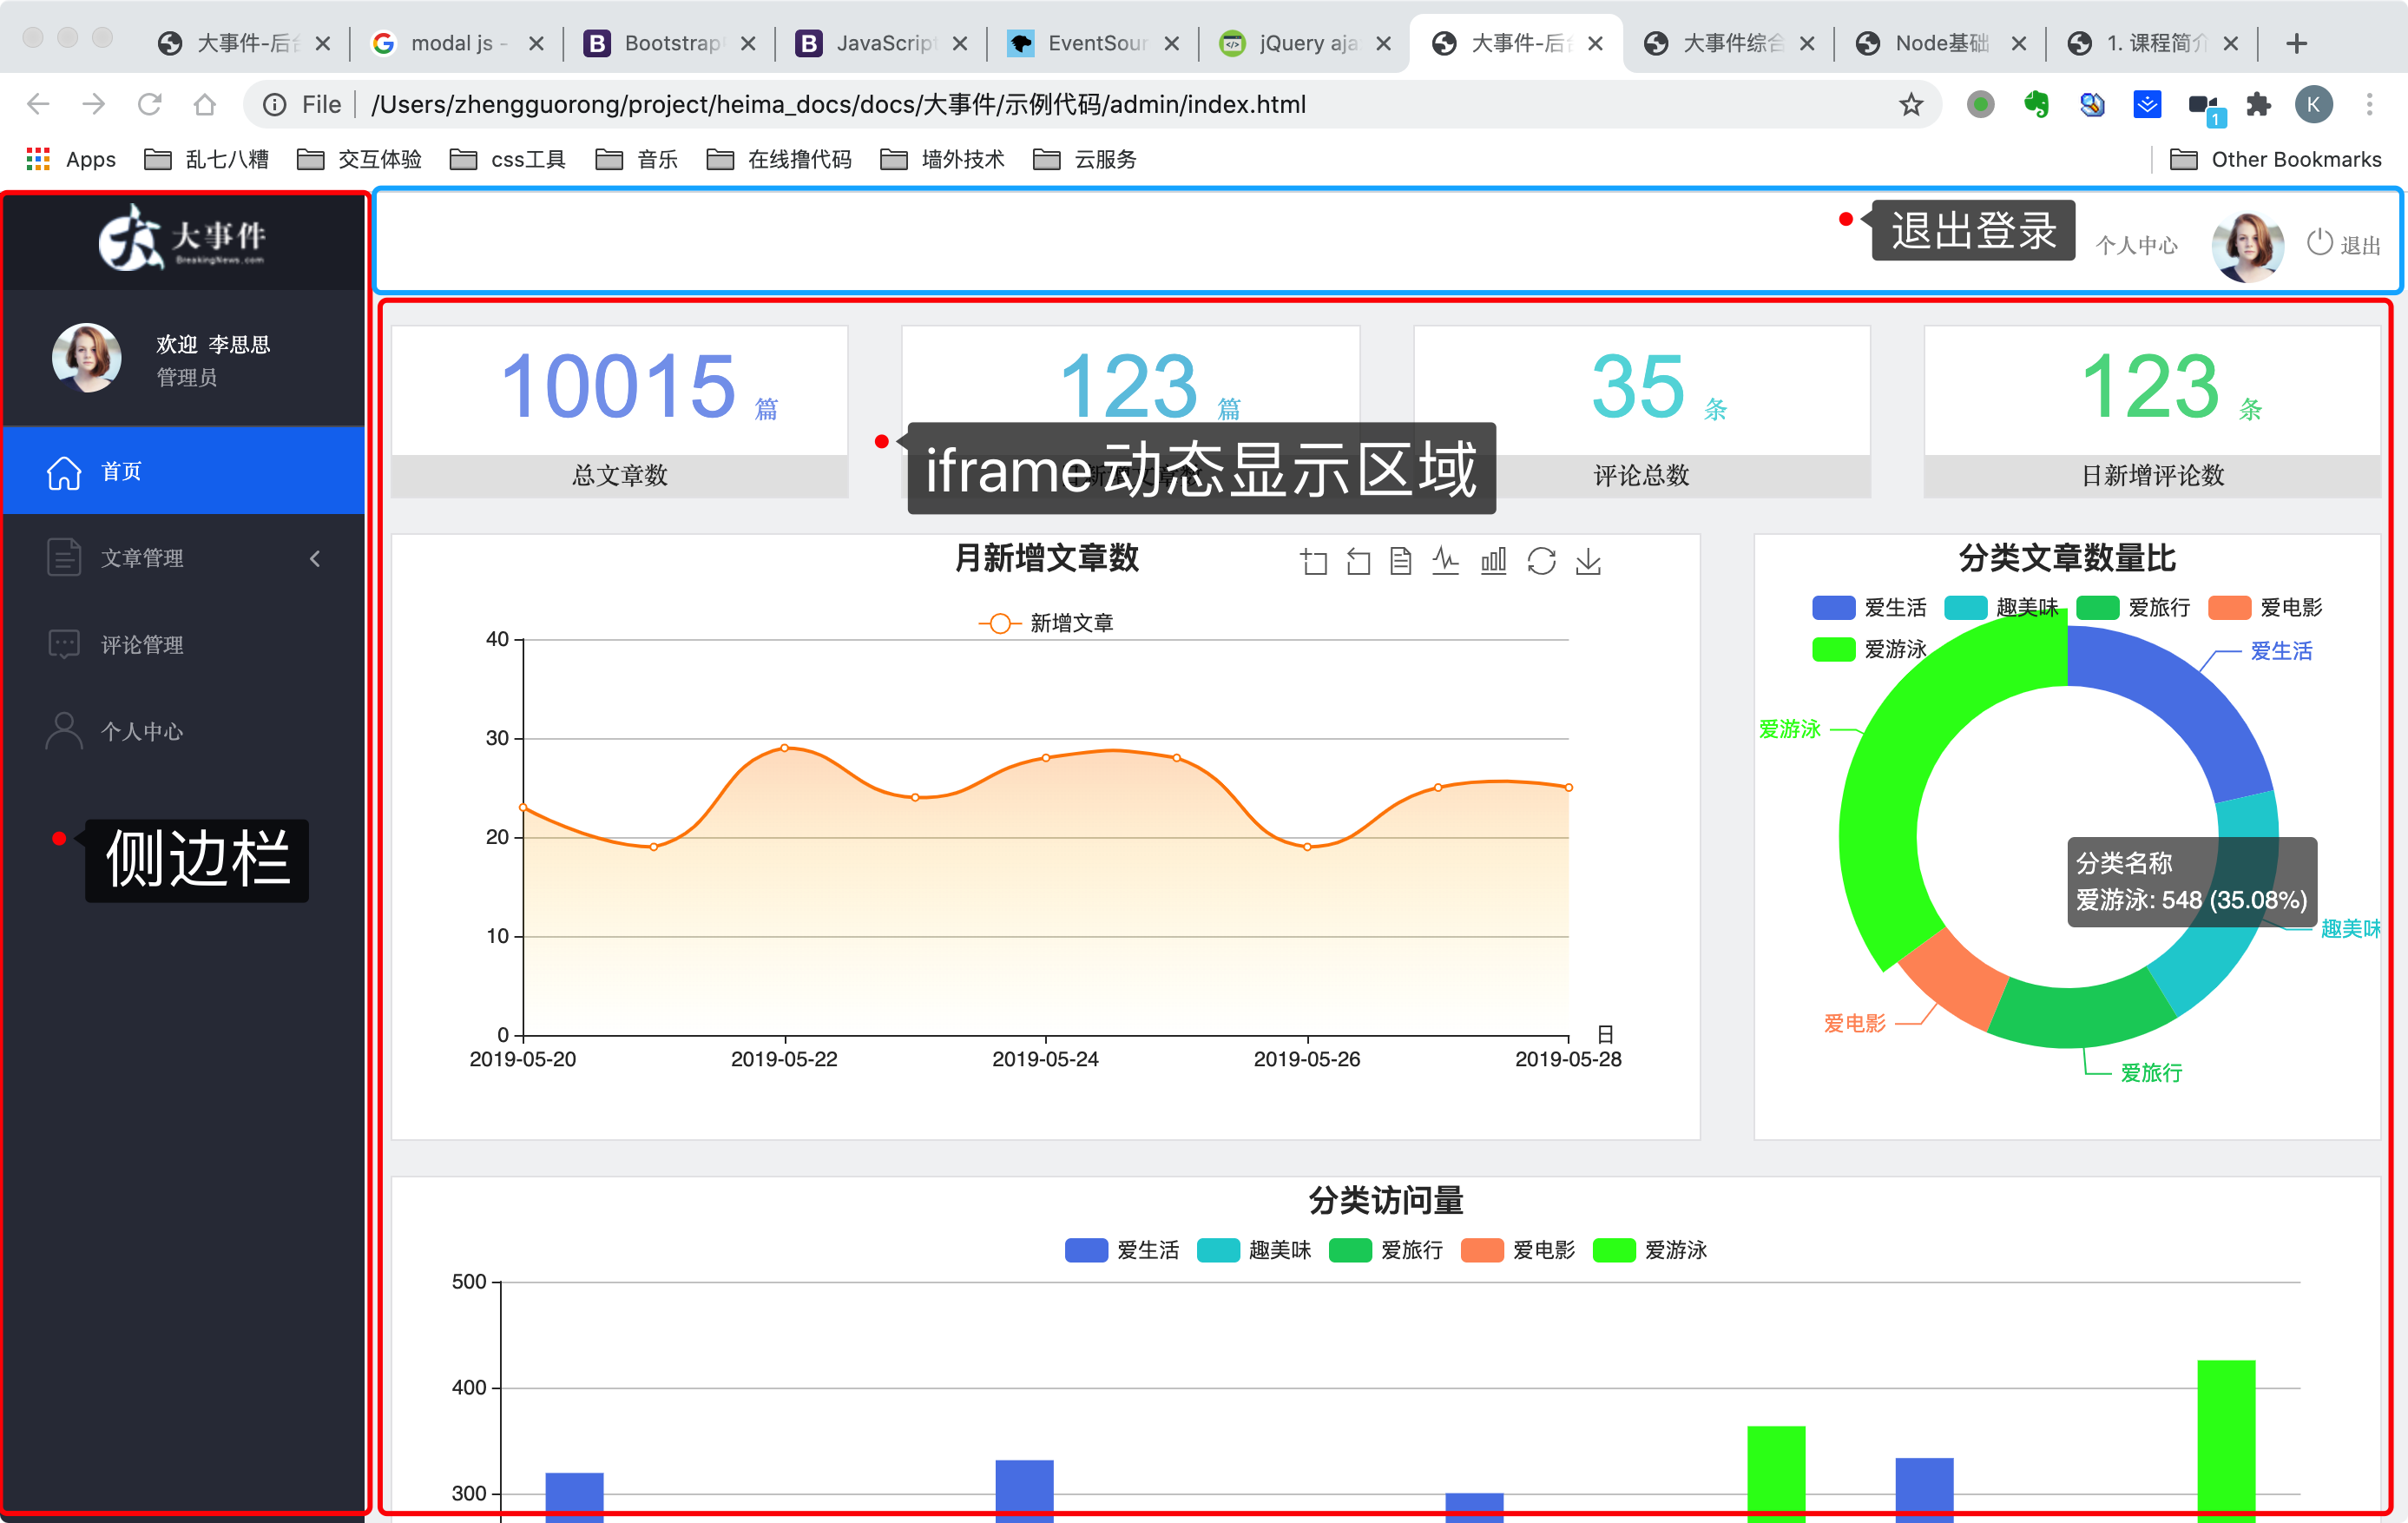Click the restore refresh icon in chart toolbox
Screen dimensions: 2408x1523
(x=1541, y=561)
